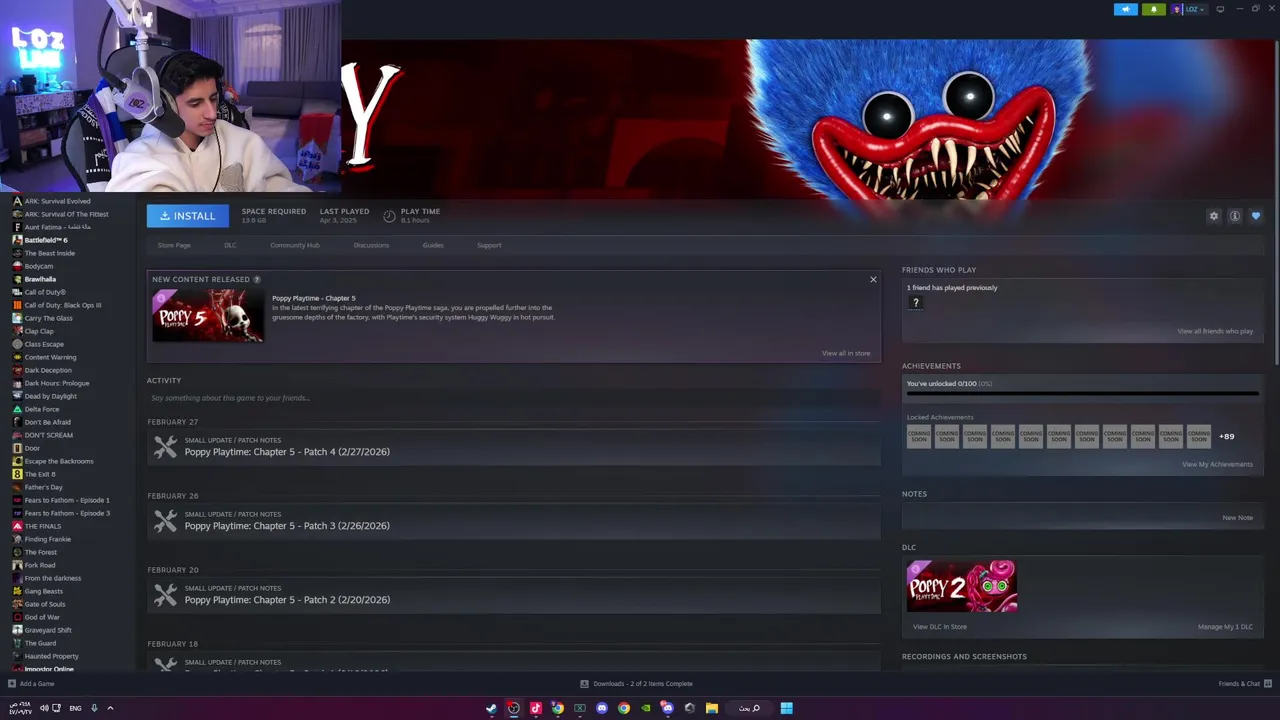Click the help icon beside New Content Released

pos(257,280)
